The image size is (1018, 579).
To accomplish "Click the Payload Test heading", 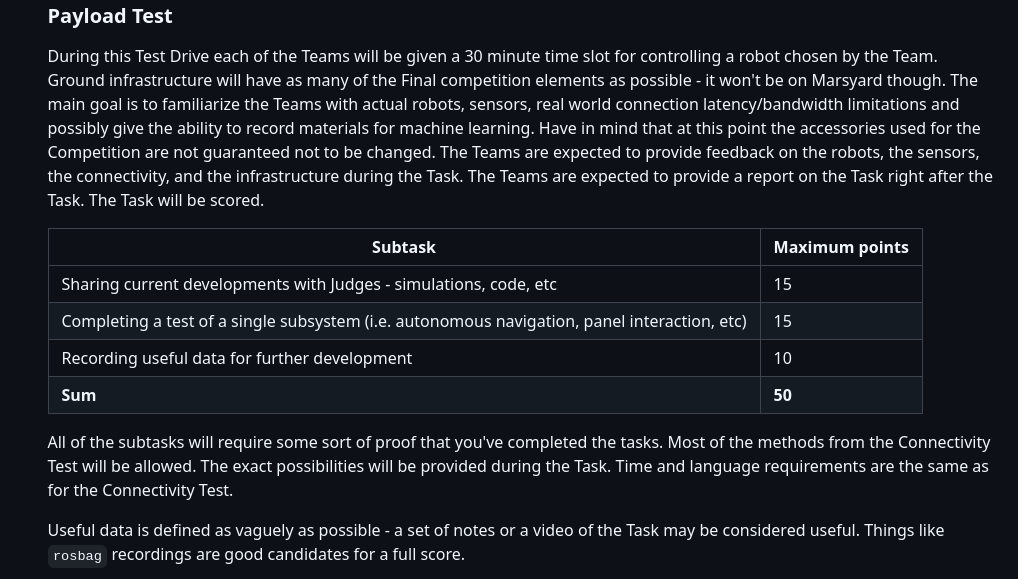I will click(x=110, y=16).
